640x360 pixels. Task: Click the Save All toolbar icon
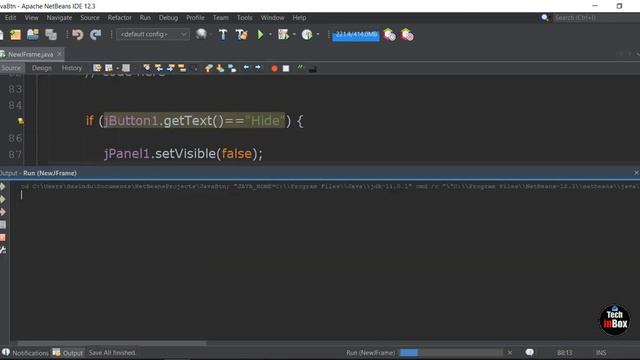51,35
